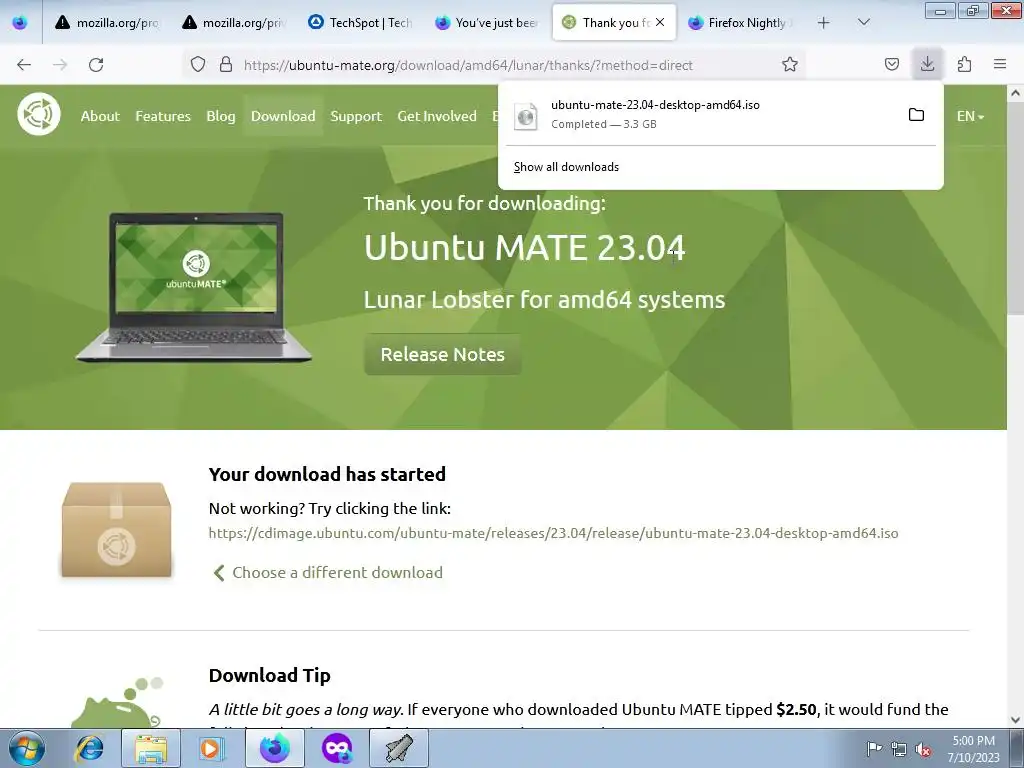The height and width of the screenshot is (768, 1024).
Task: Click the Release Notes button
Action: 442,355
